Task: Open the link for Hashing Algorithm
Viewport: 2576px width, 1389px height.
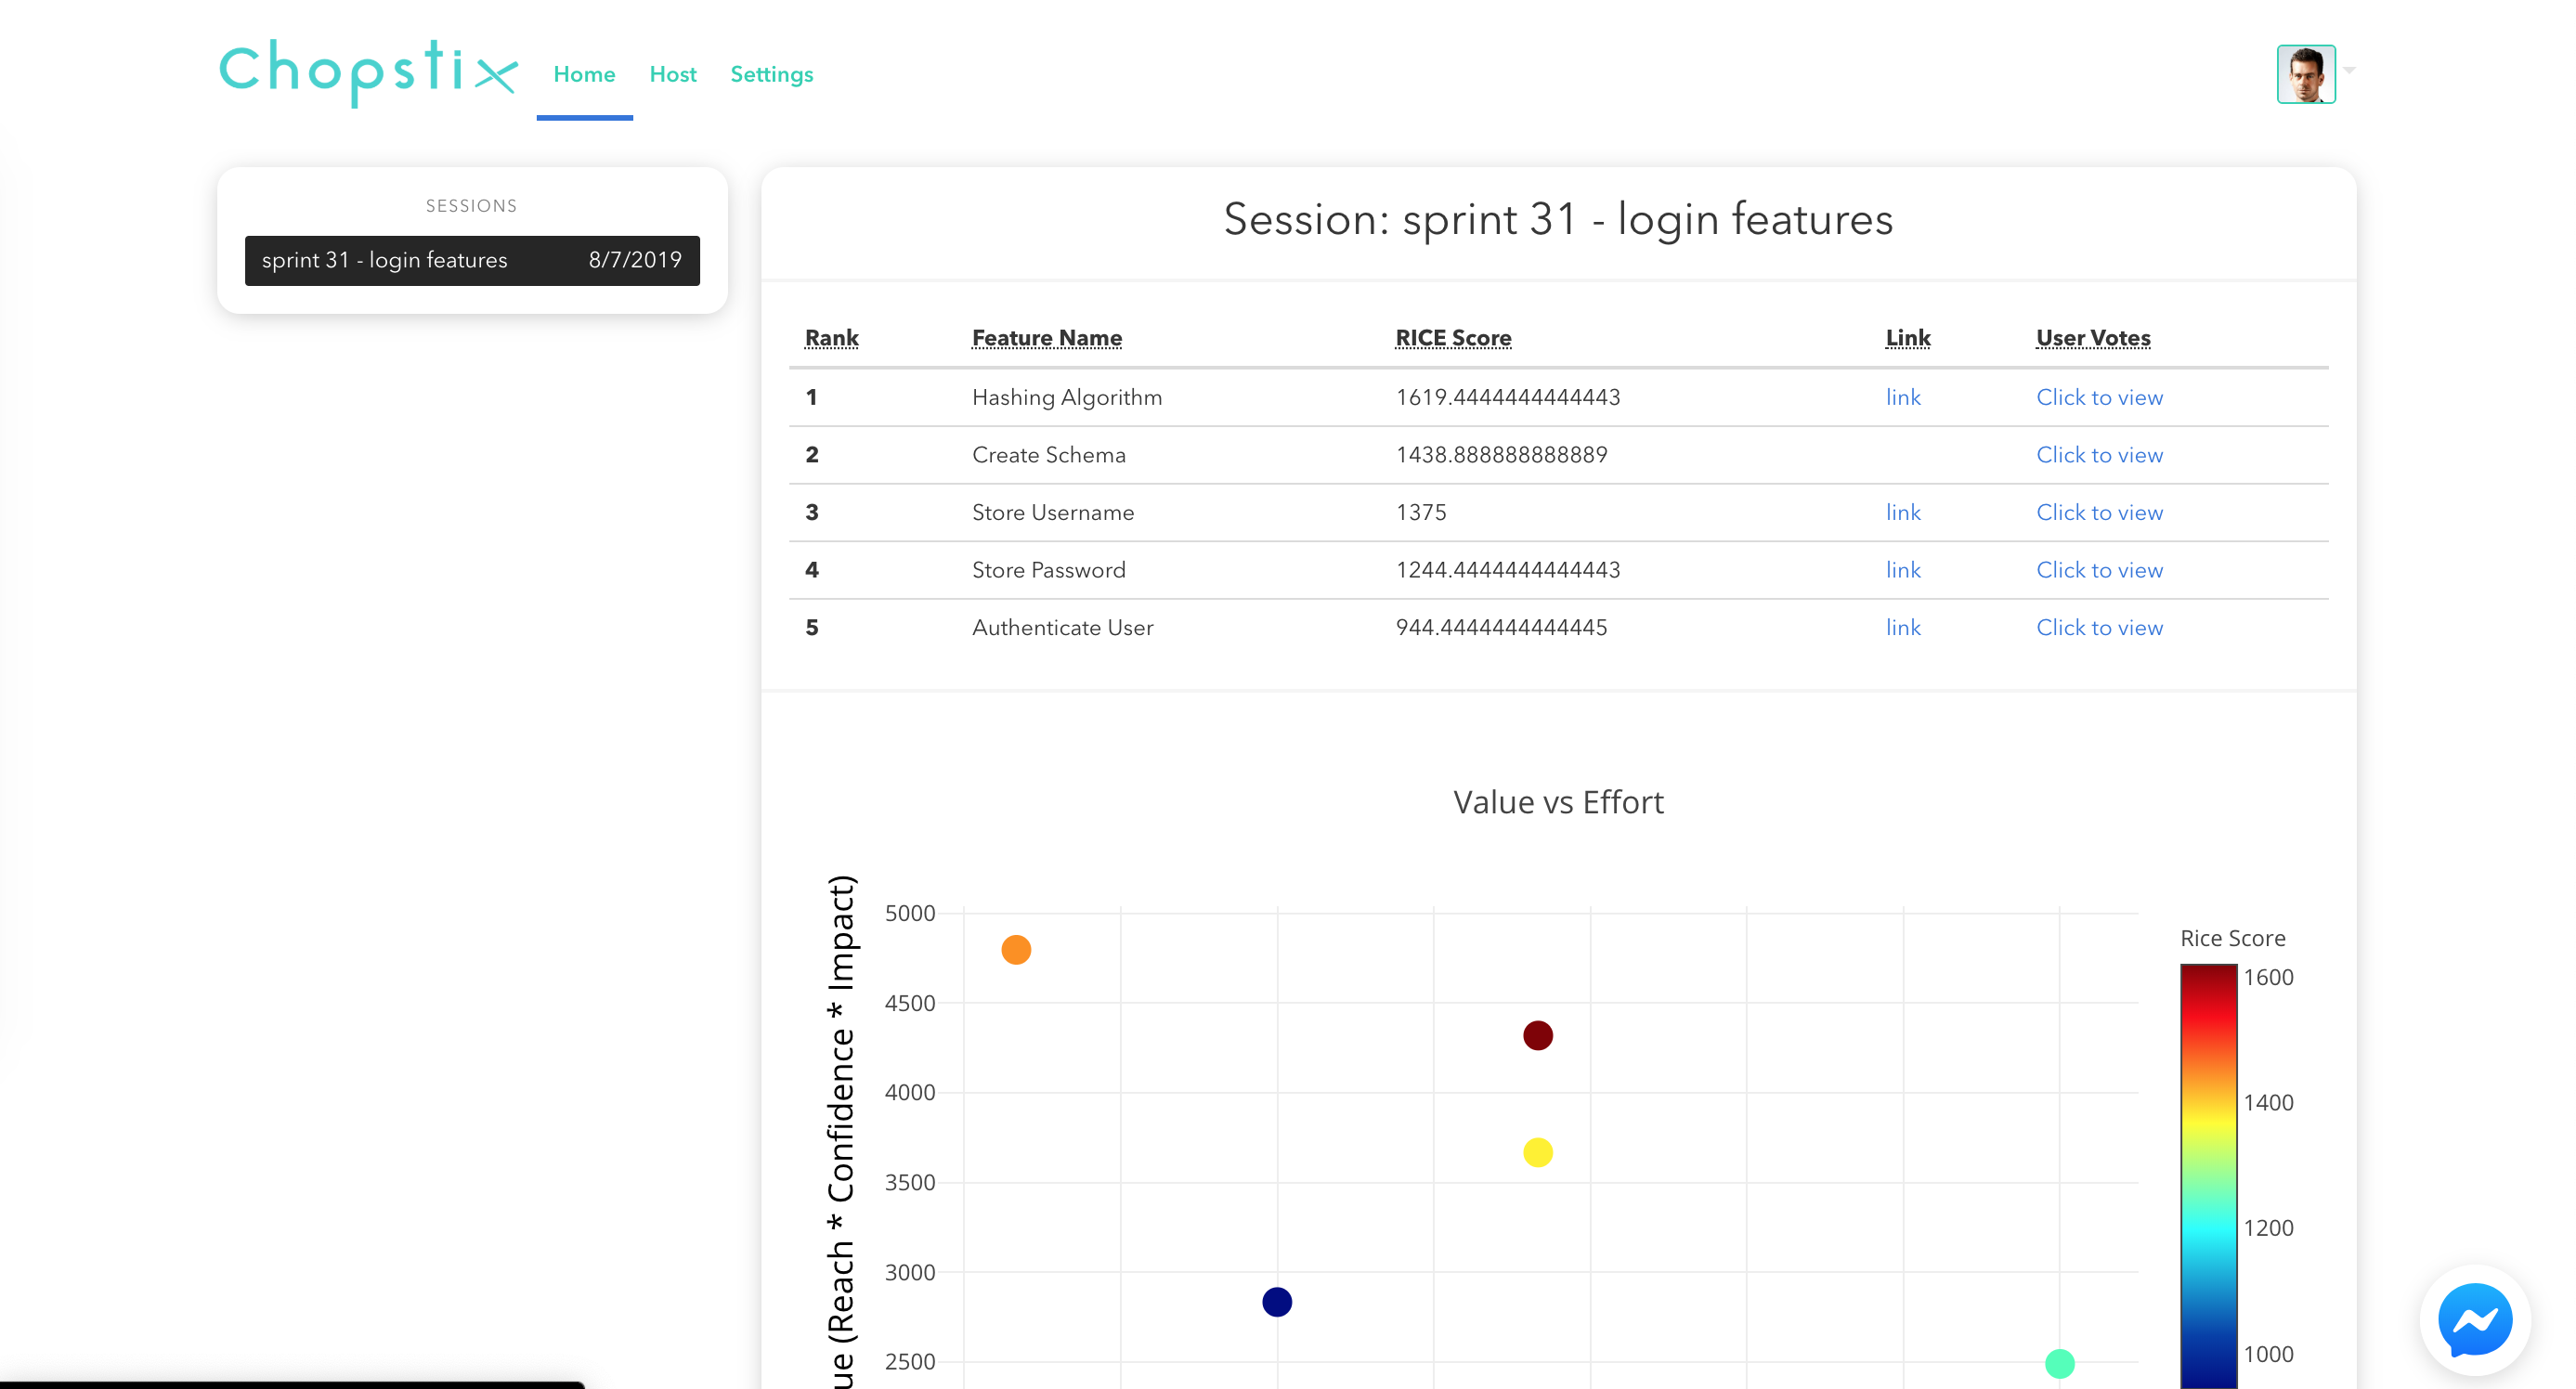Action: coord(1902,397)
